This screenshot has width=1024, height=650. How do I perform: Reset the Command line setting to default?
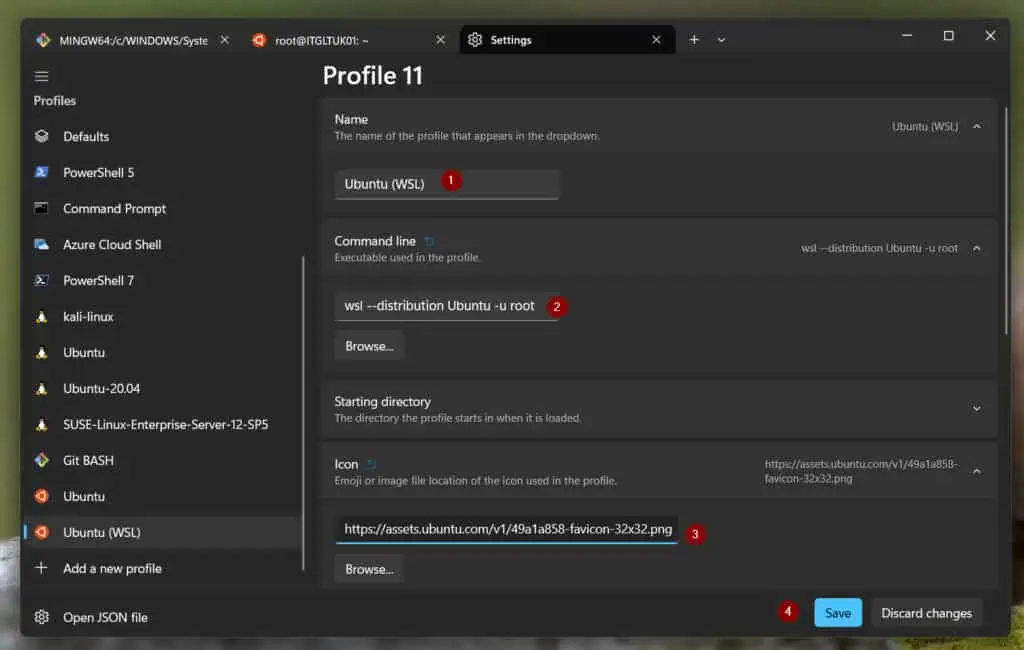[429, 242]
